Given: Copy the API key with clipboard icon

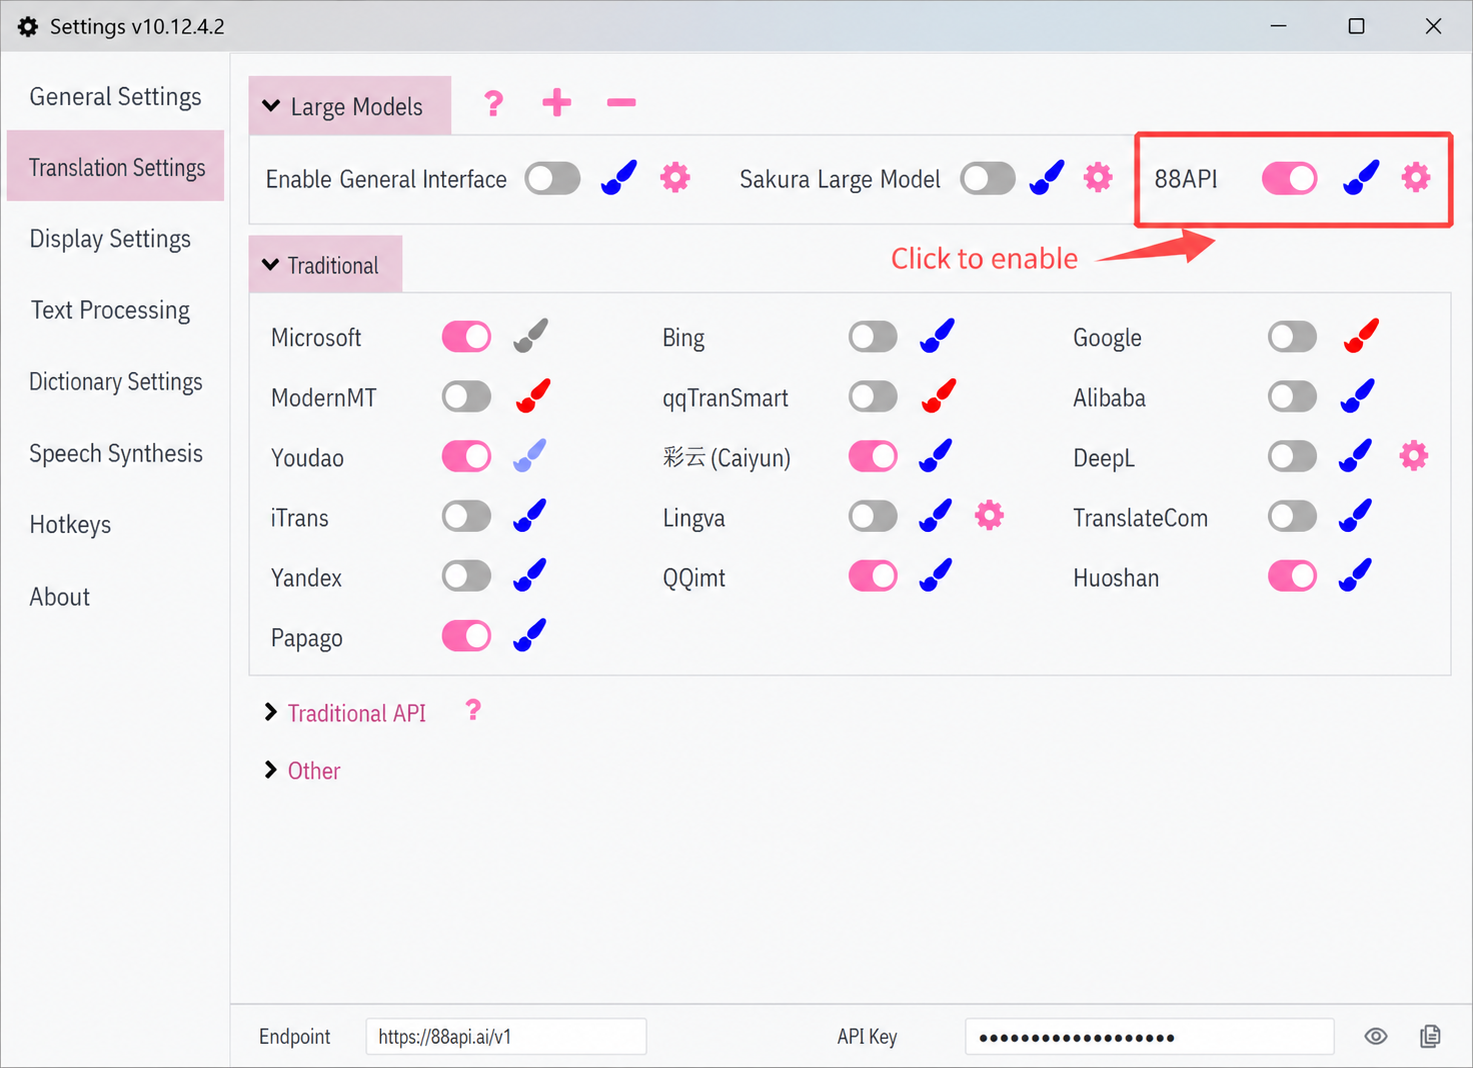Looking at the screenshot, I should [1431, 1036].
